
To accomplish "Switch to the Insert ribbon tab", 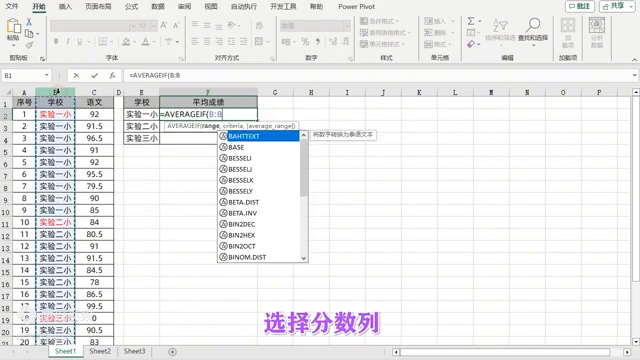I will [65, 7].
